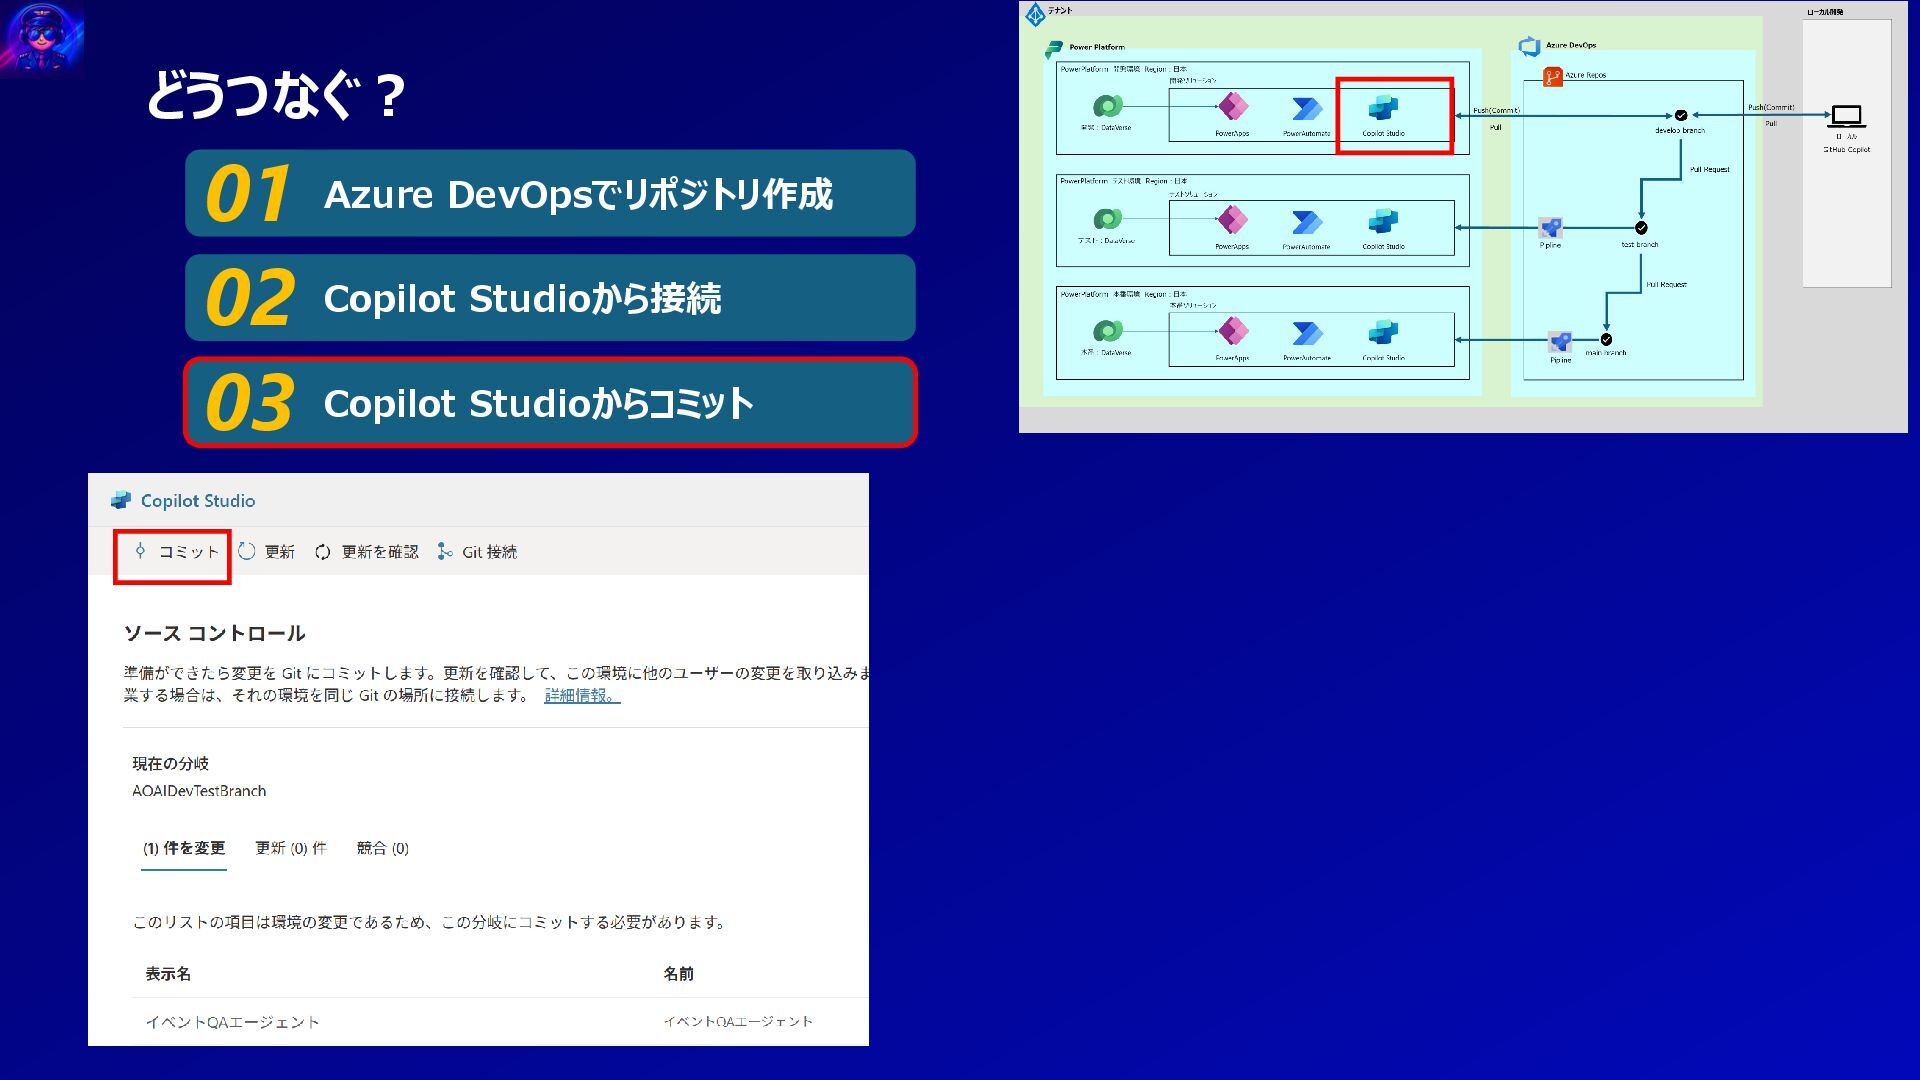Click the 更新 refresh icon in toolbar
The height and width of the screenshot is (1080, 1920).
click(247, 551)
